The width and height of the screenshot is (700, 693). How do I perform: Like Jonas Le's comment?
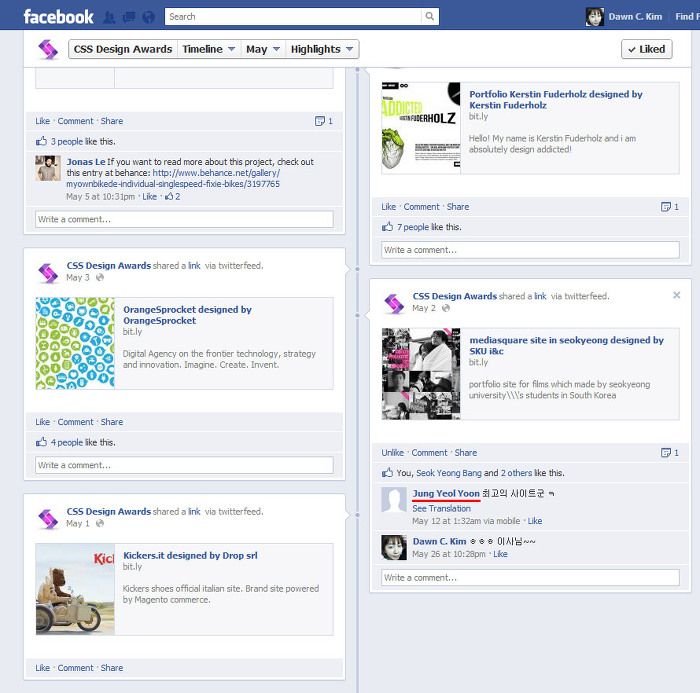tap(149, 196)
